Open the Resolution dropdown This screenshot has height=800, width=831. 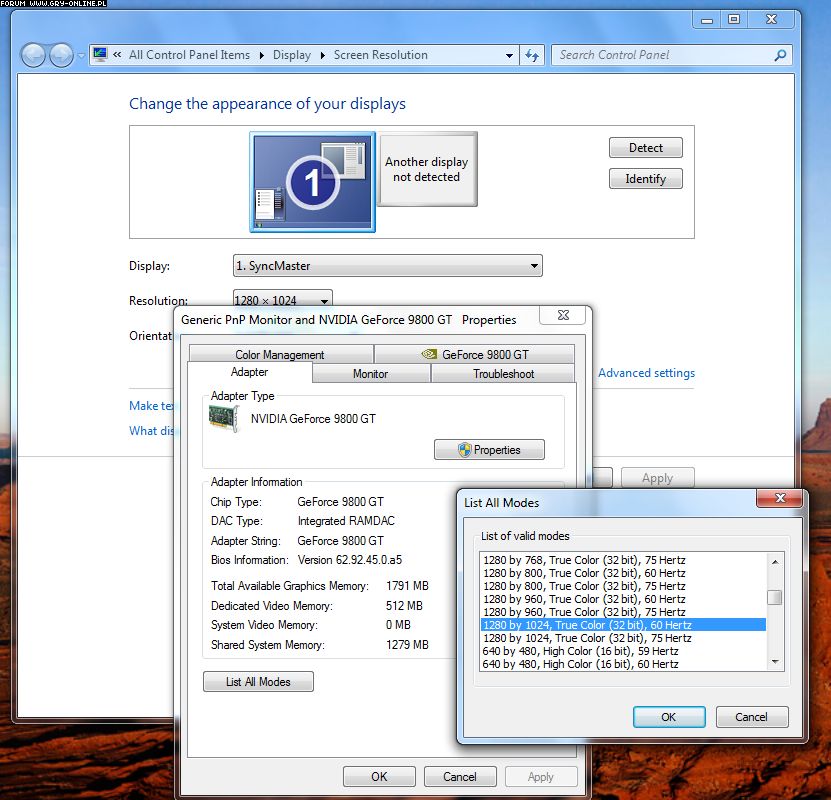coord(282,300)
